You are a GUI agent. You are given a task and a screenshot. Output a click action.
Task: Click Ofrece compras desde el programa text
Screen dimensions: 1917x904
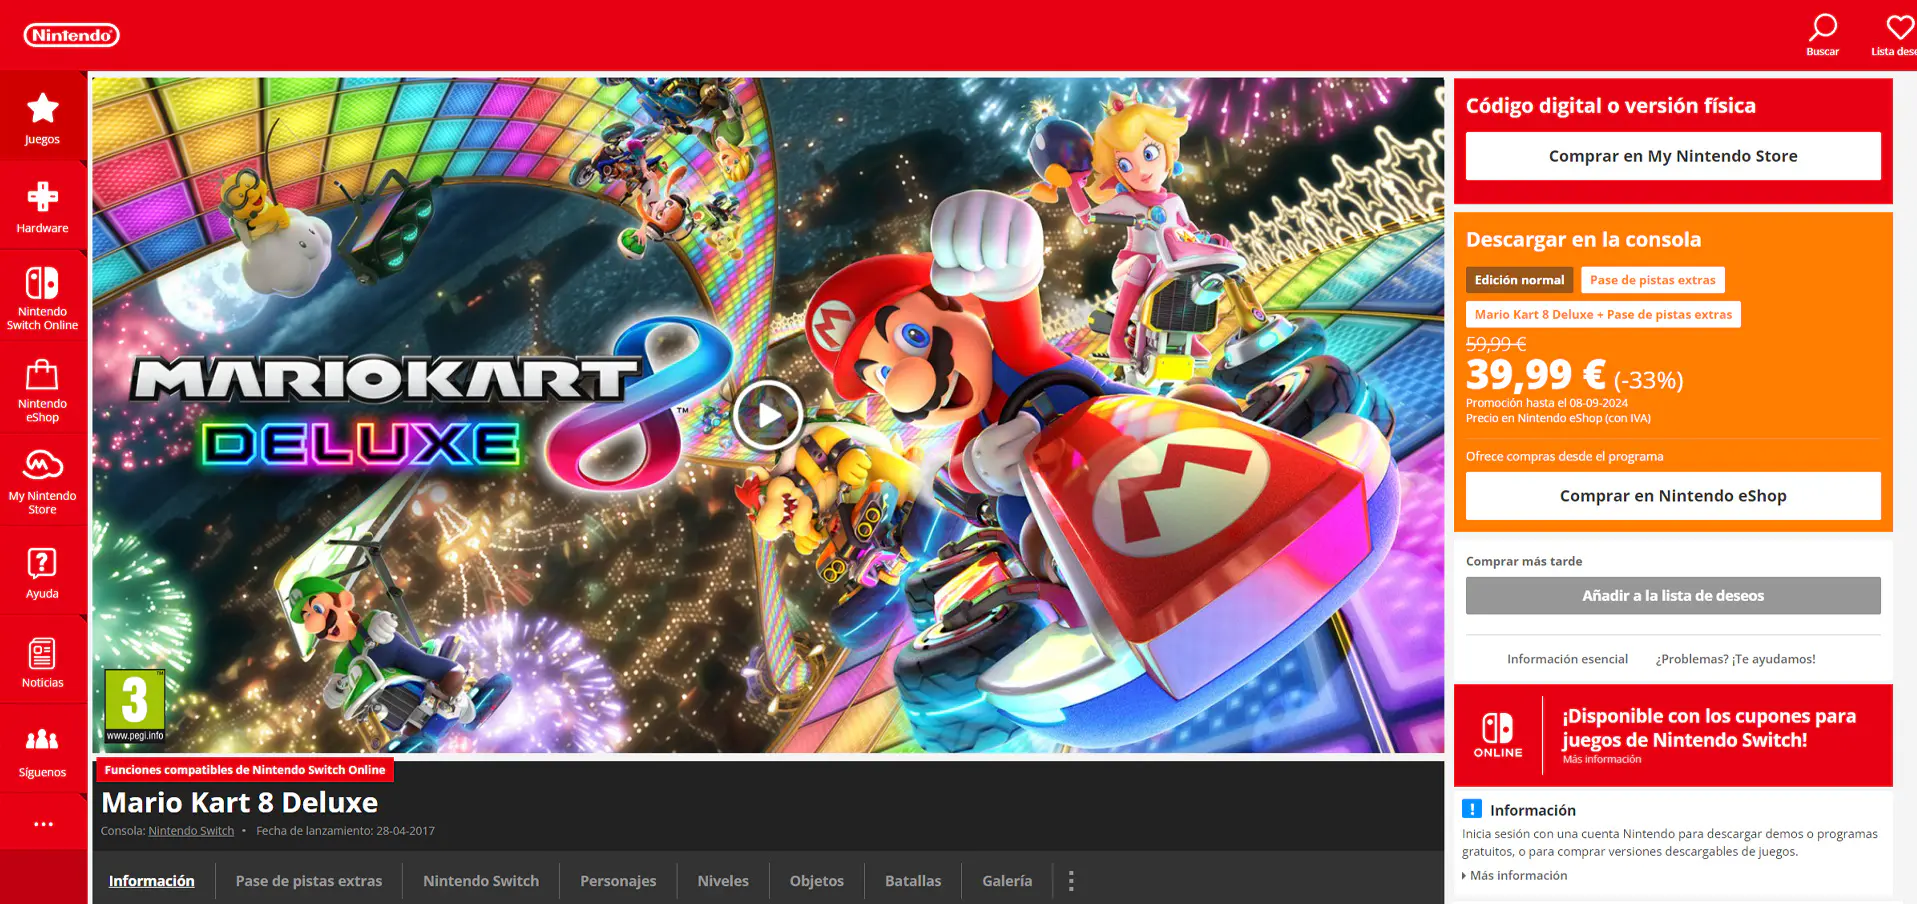click(1564, 456)
